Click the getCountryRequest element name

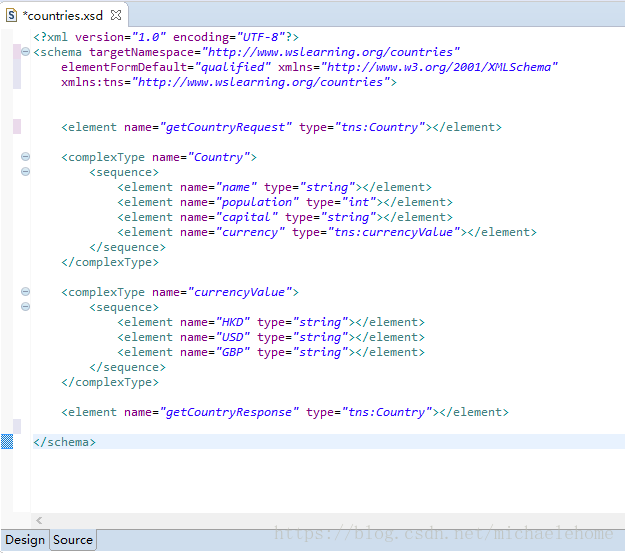coord(225,127)
